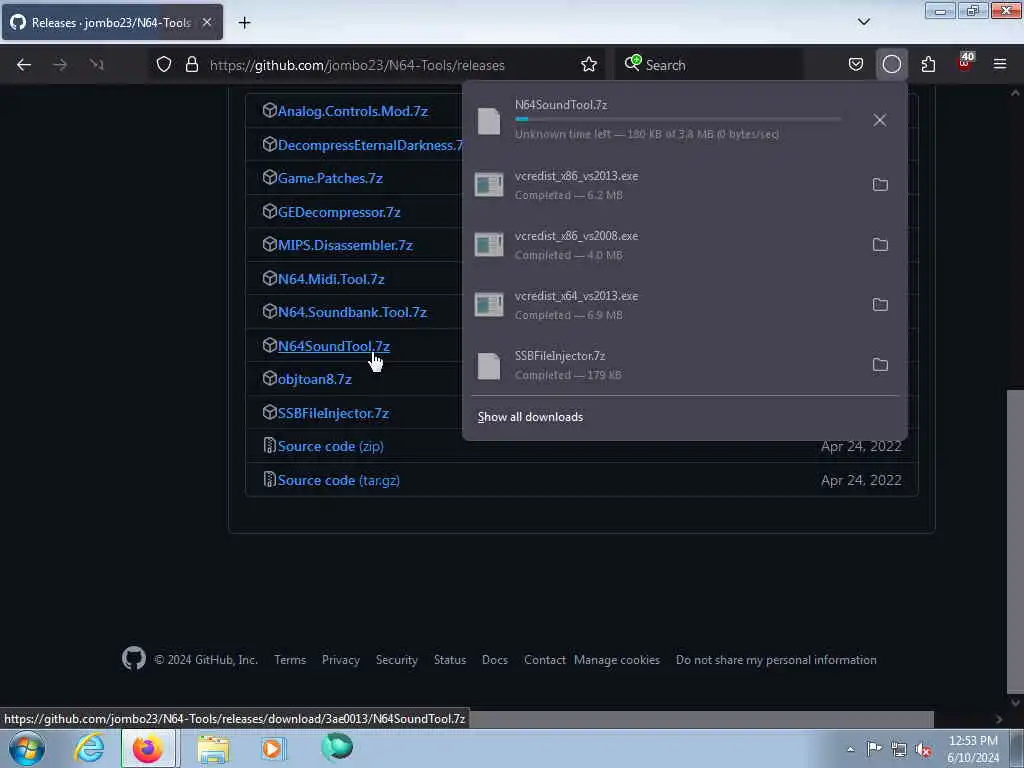Open the Action Center flag icon
Viewport: 1024px width, 768px height.
coord(874,749)
